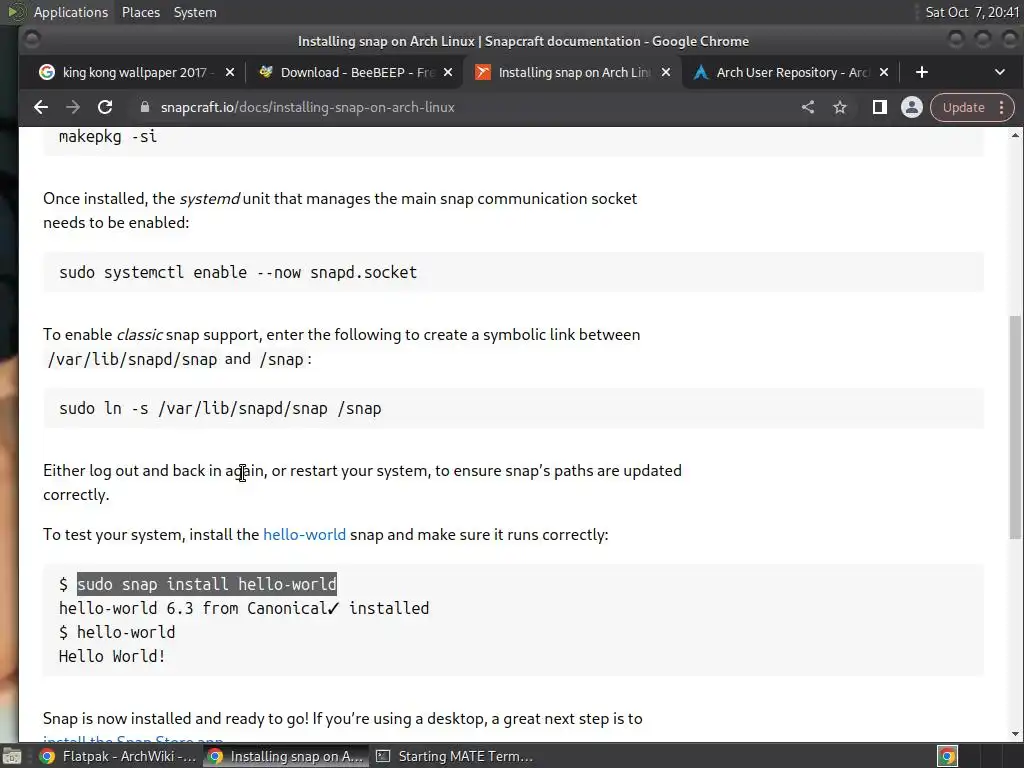1024x768 pixels.
Task: Switch to king kong wallpaper 2017 tab
Action: coord(135,72)
